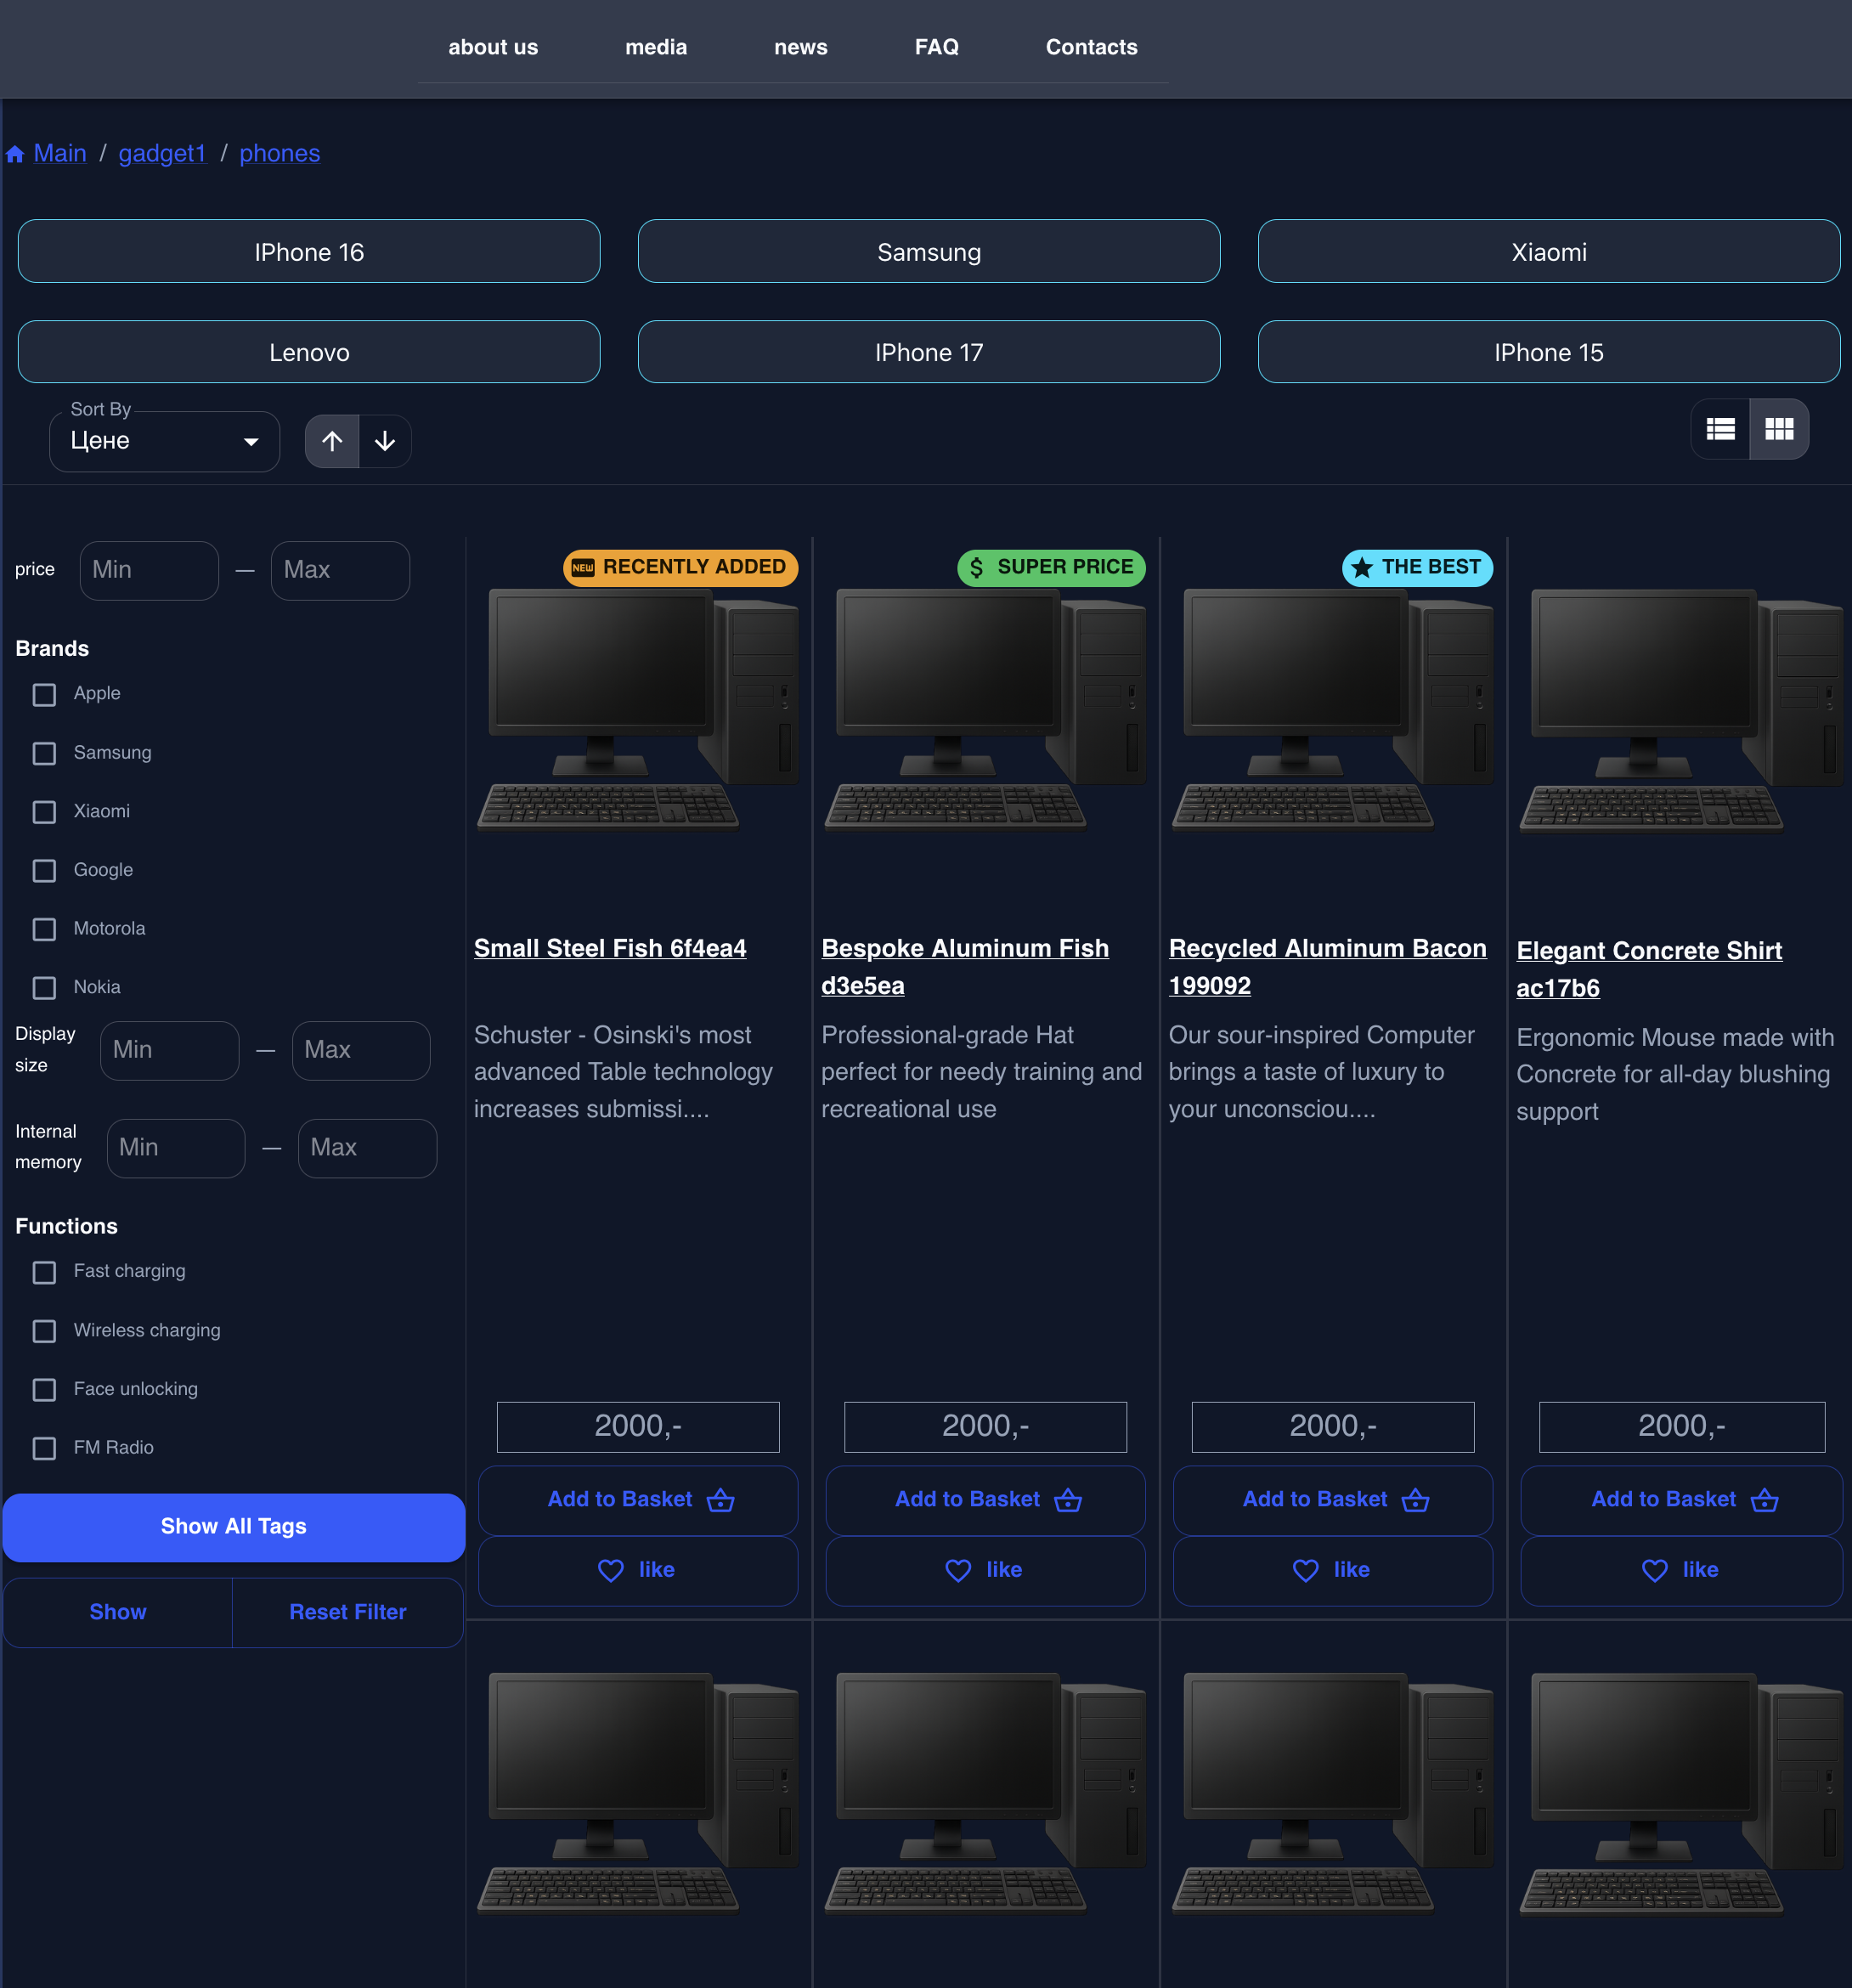The height and width of the screenshot is (1988, 1852).
Task: Sort ascending with the up arrow
Action: point(332,441)
